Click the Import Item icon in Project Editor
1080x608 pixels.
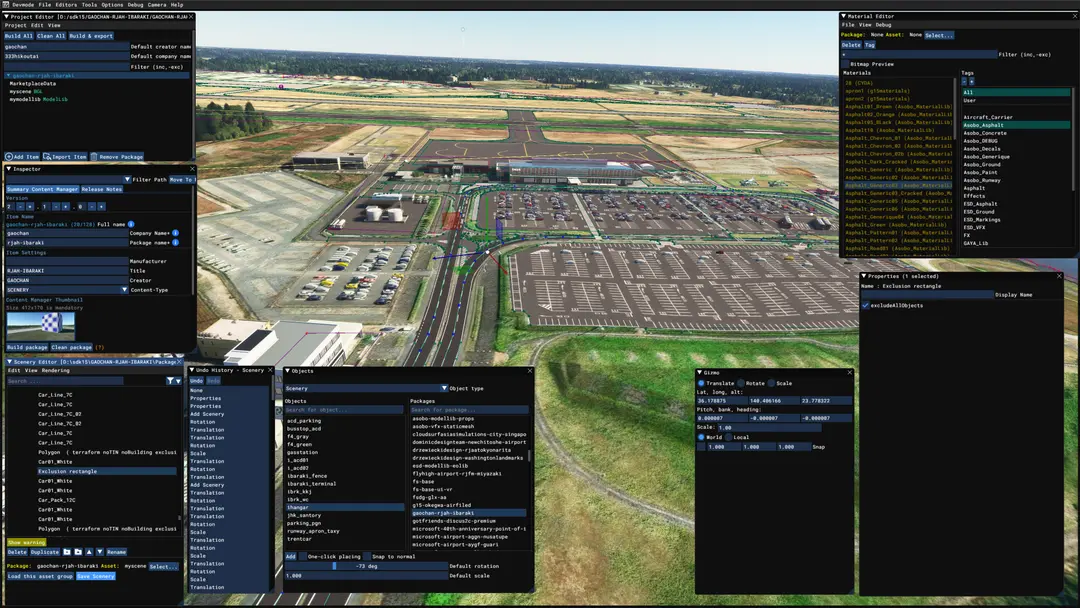tap(48, 157)
